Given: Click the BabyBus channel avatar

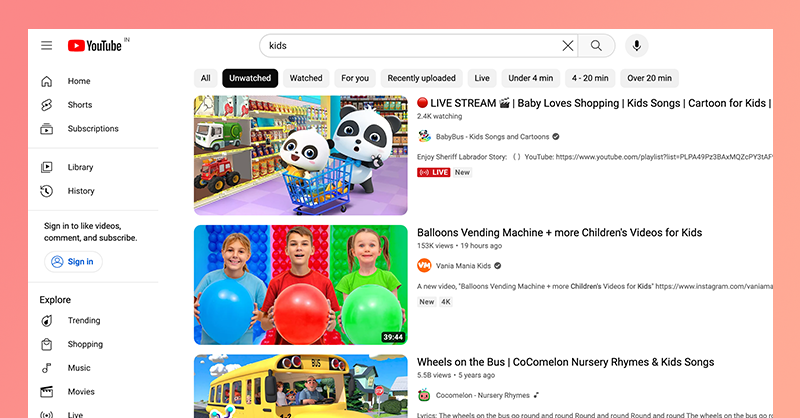Looking at the screenshot, I should (x=424, y=136).
